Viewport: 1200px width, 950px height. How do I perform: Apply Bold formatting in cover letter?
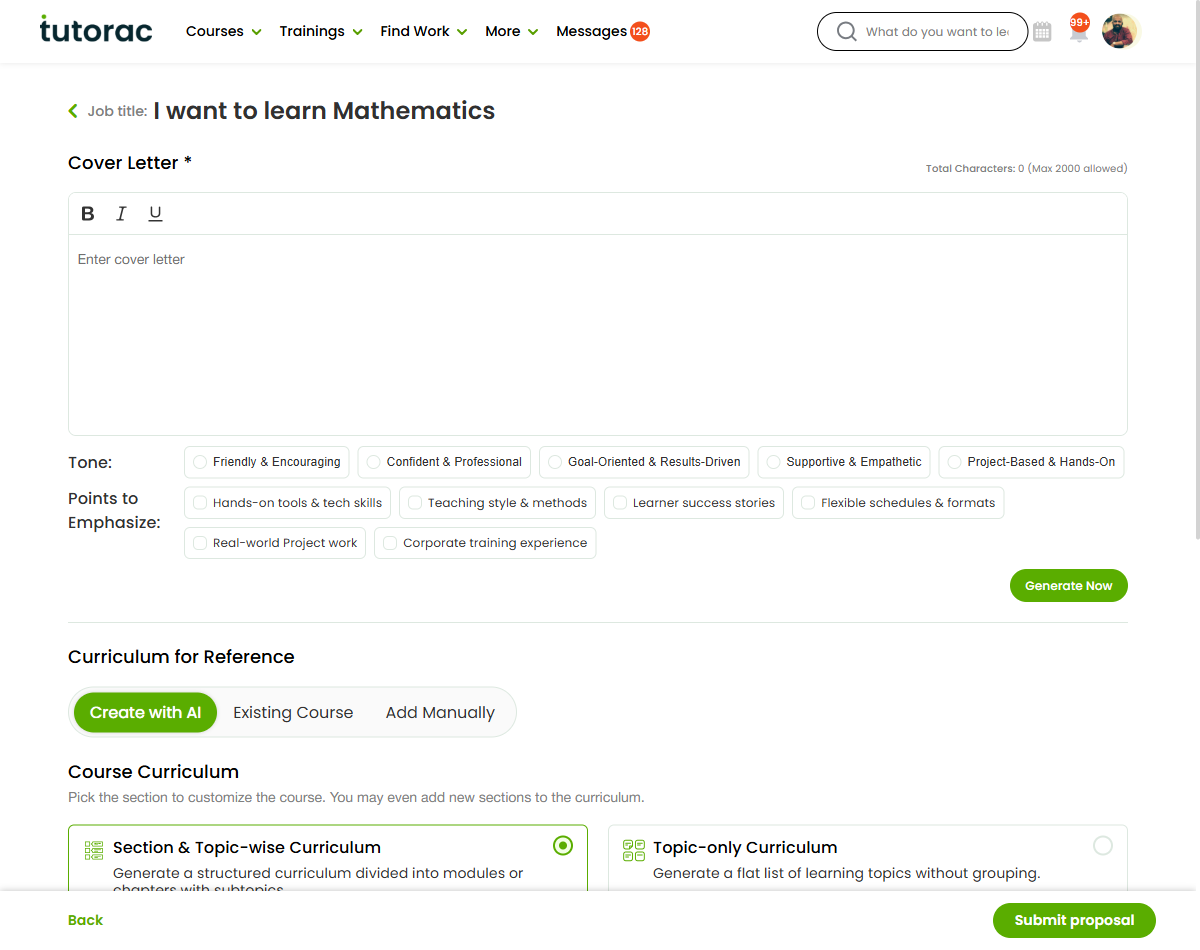click(88, 213)
